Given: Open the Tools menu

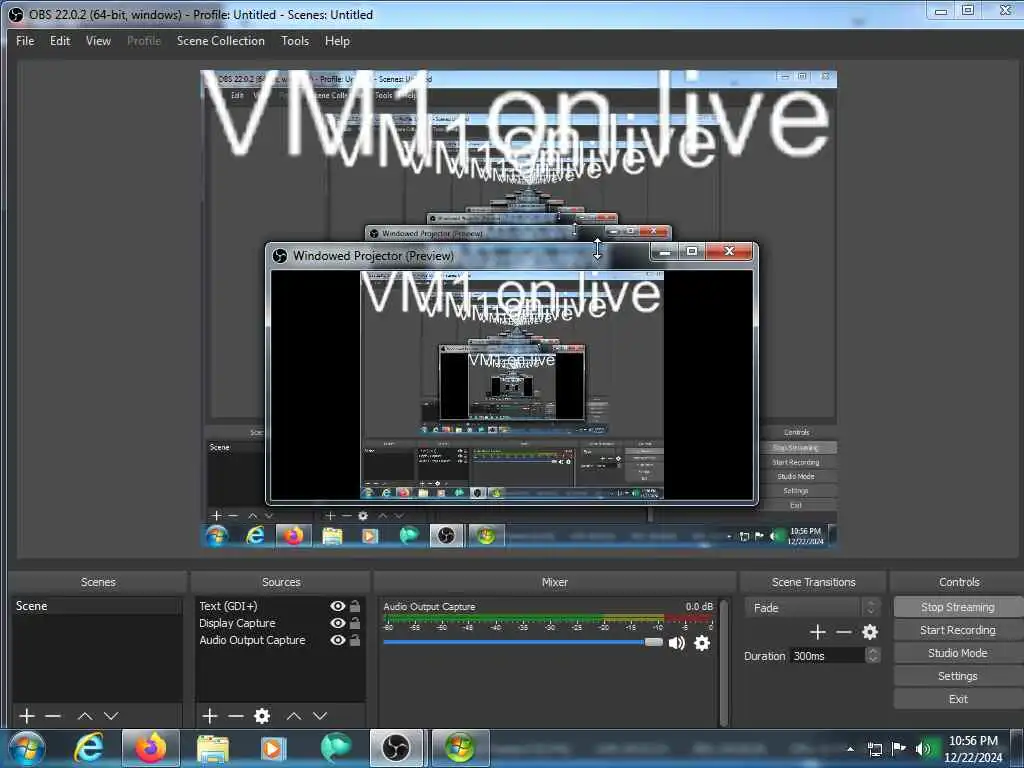Looking at the screenshot, I should click(295, 40).
